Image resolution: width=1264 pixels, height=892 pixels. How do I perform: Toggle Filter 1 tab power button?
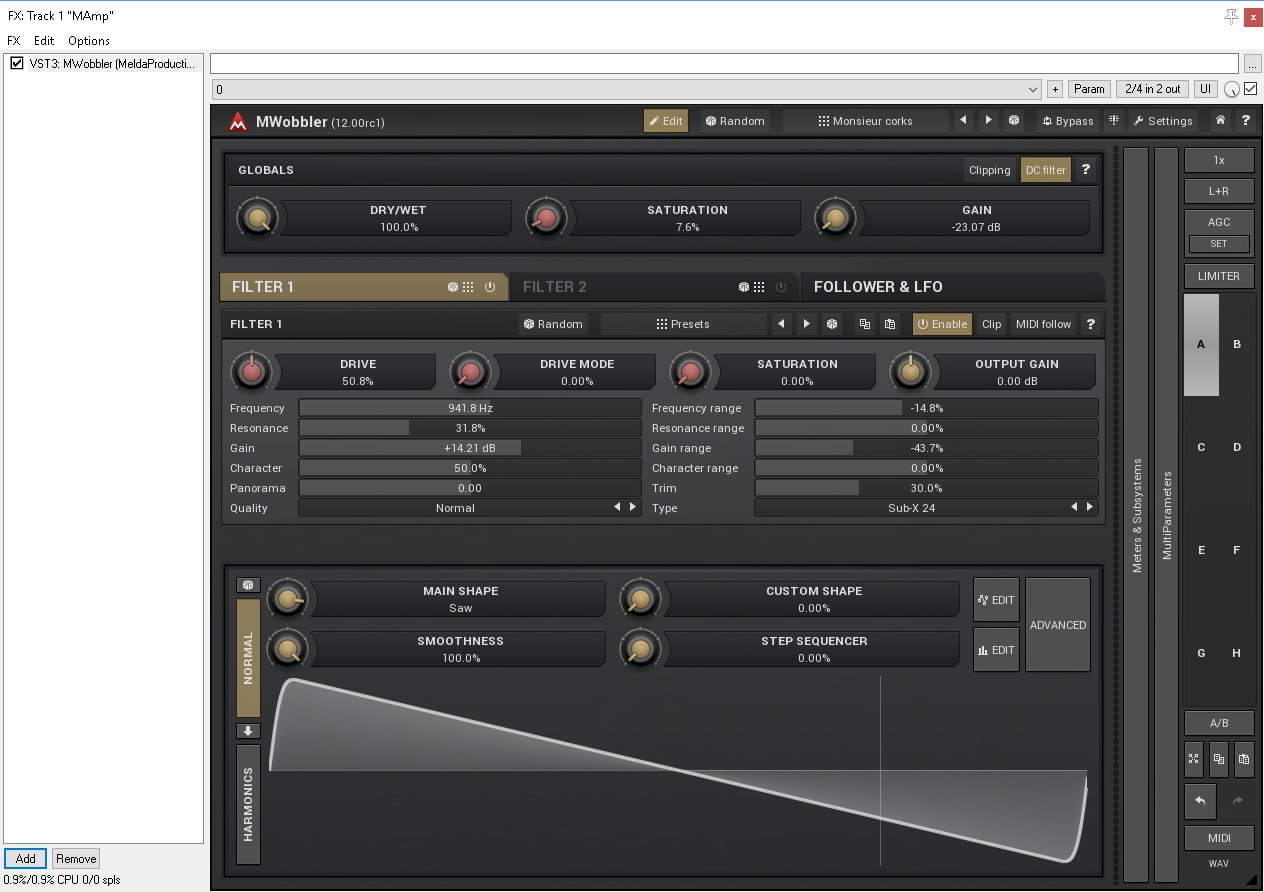pyautogui.click(x=490, y=287)
